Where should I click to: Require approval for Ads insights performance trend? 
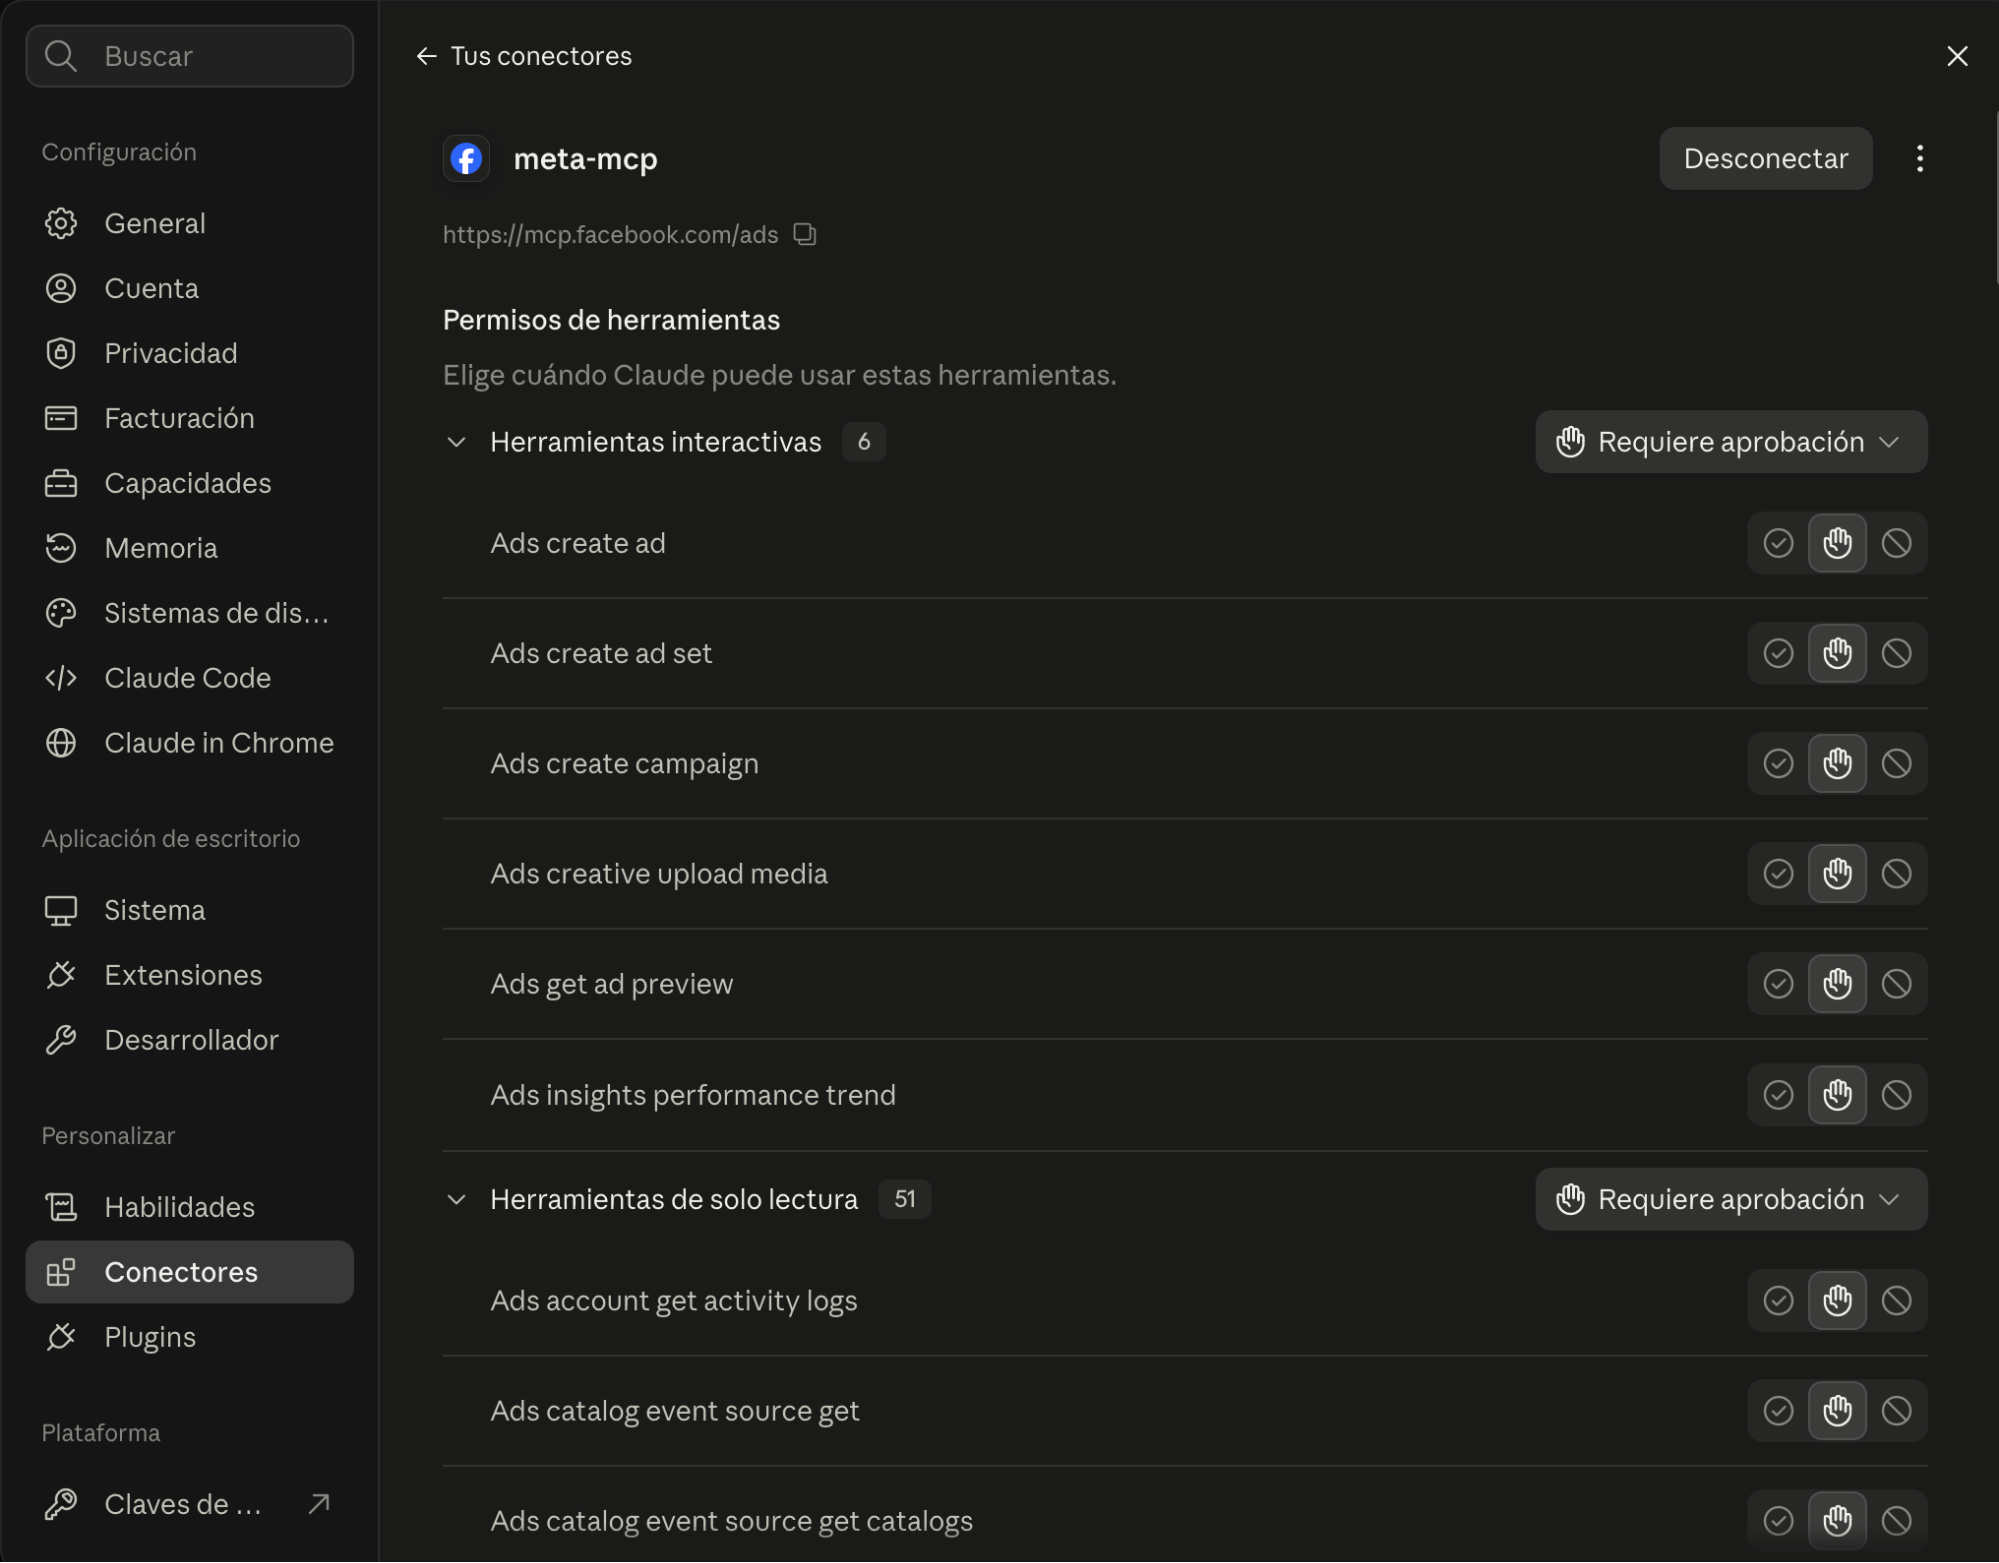coord(1837,1094)
